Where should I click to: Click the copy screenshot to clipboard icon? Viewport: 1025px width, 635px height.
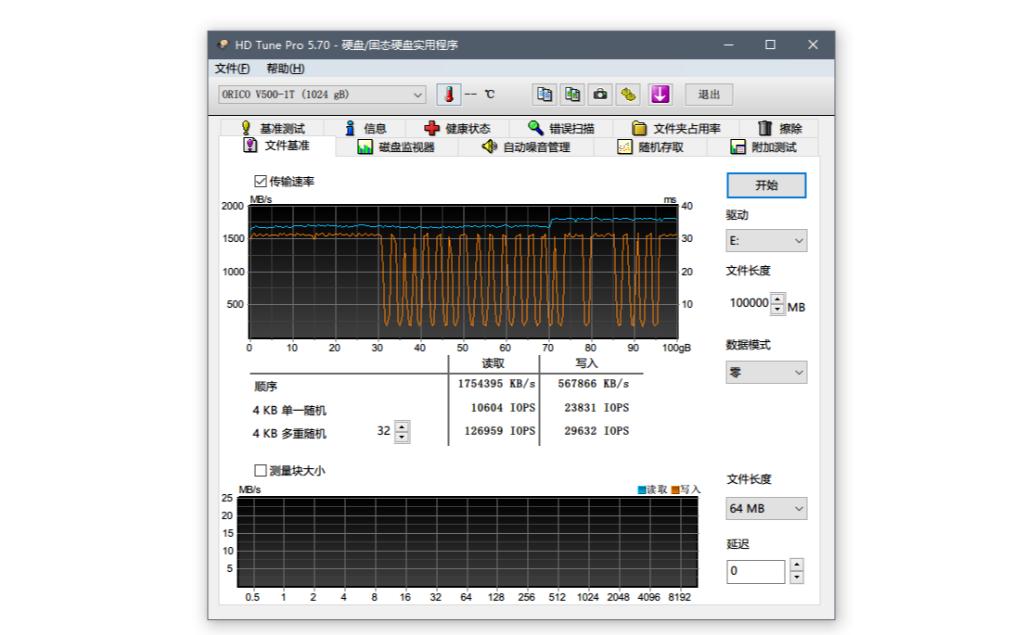coord(573,94)
